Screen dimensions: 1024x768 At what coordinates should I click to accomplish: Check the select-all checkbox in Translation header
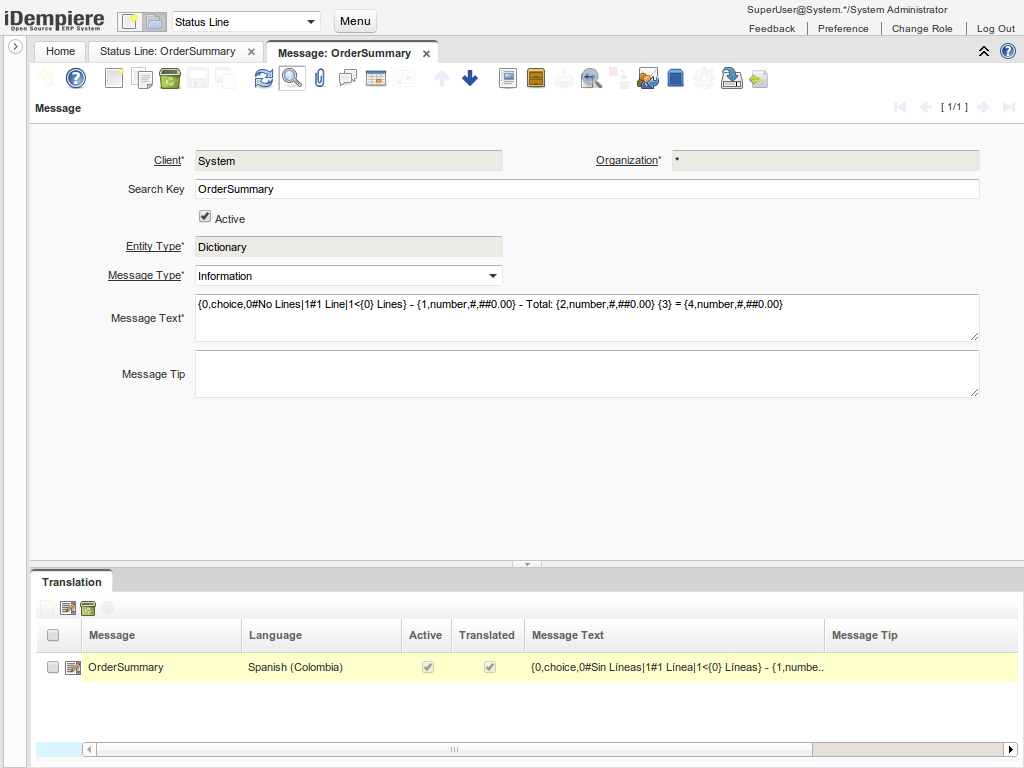click(53, 635)
